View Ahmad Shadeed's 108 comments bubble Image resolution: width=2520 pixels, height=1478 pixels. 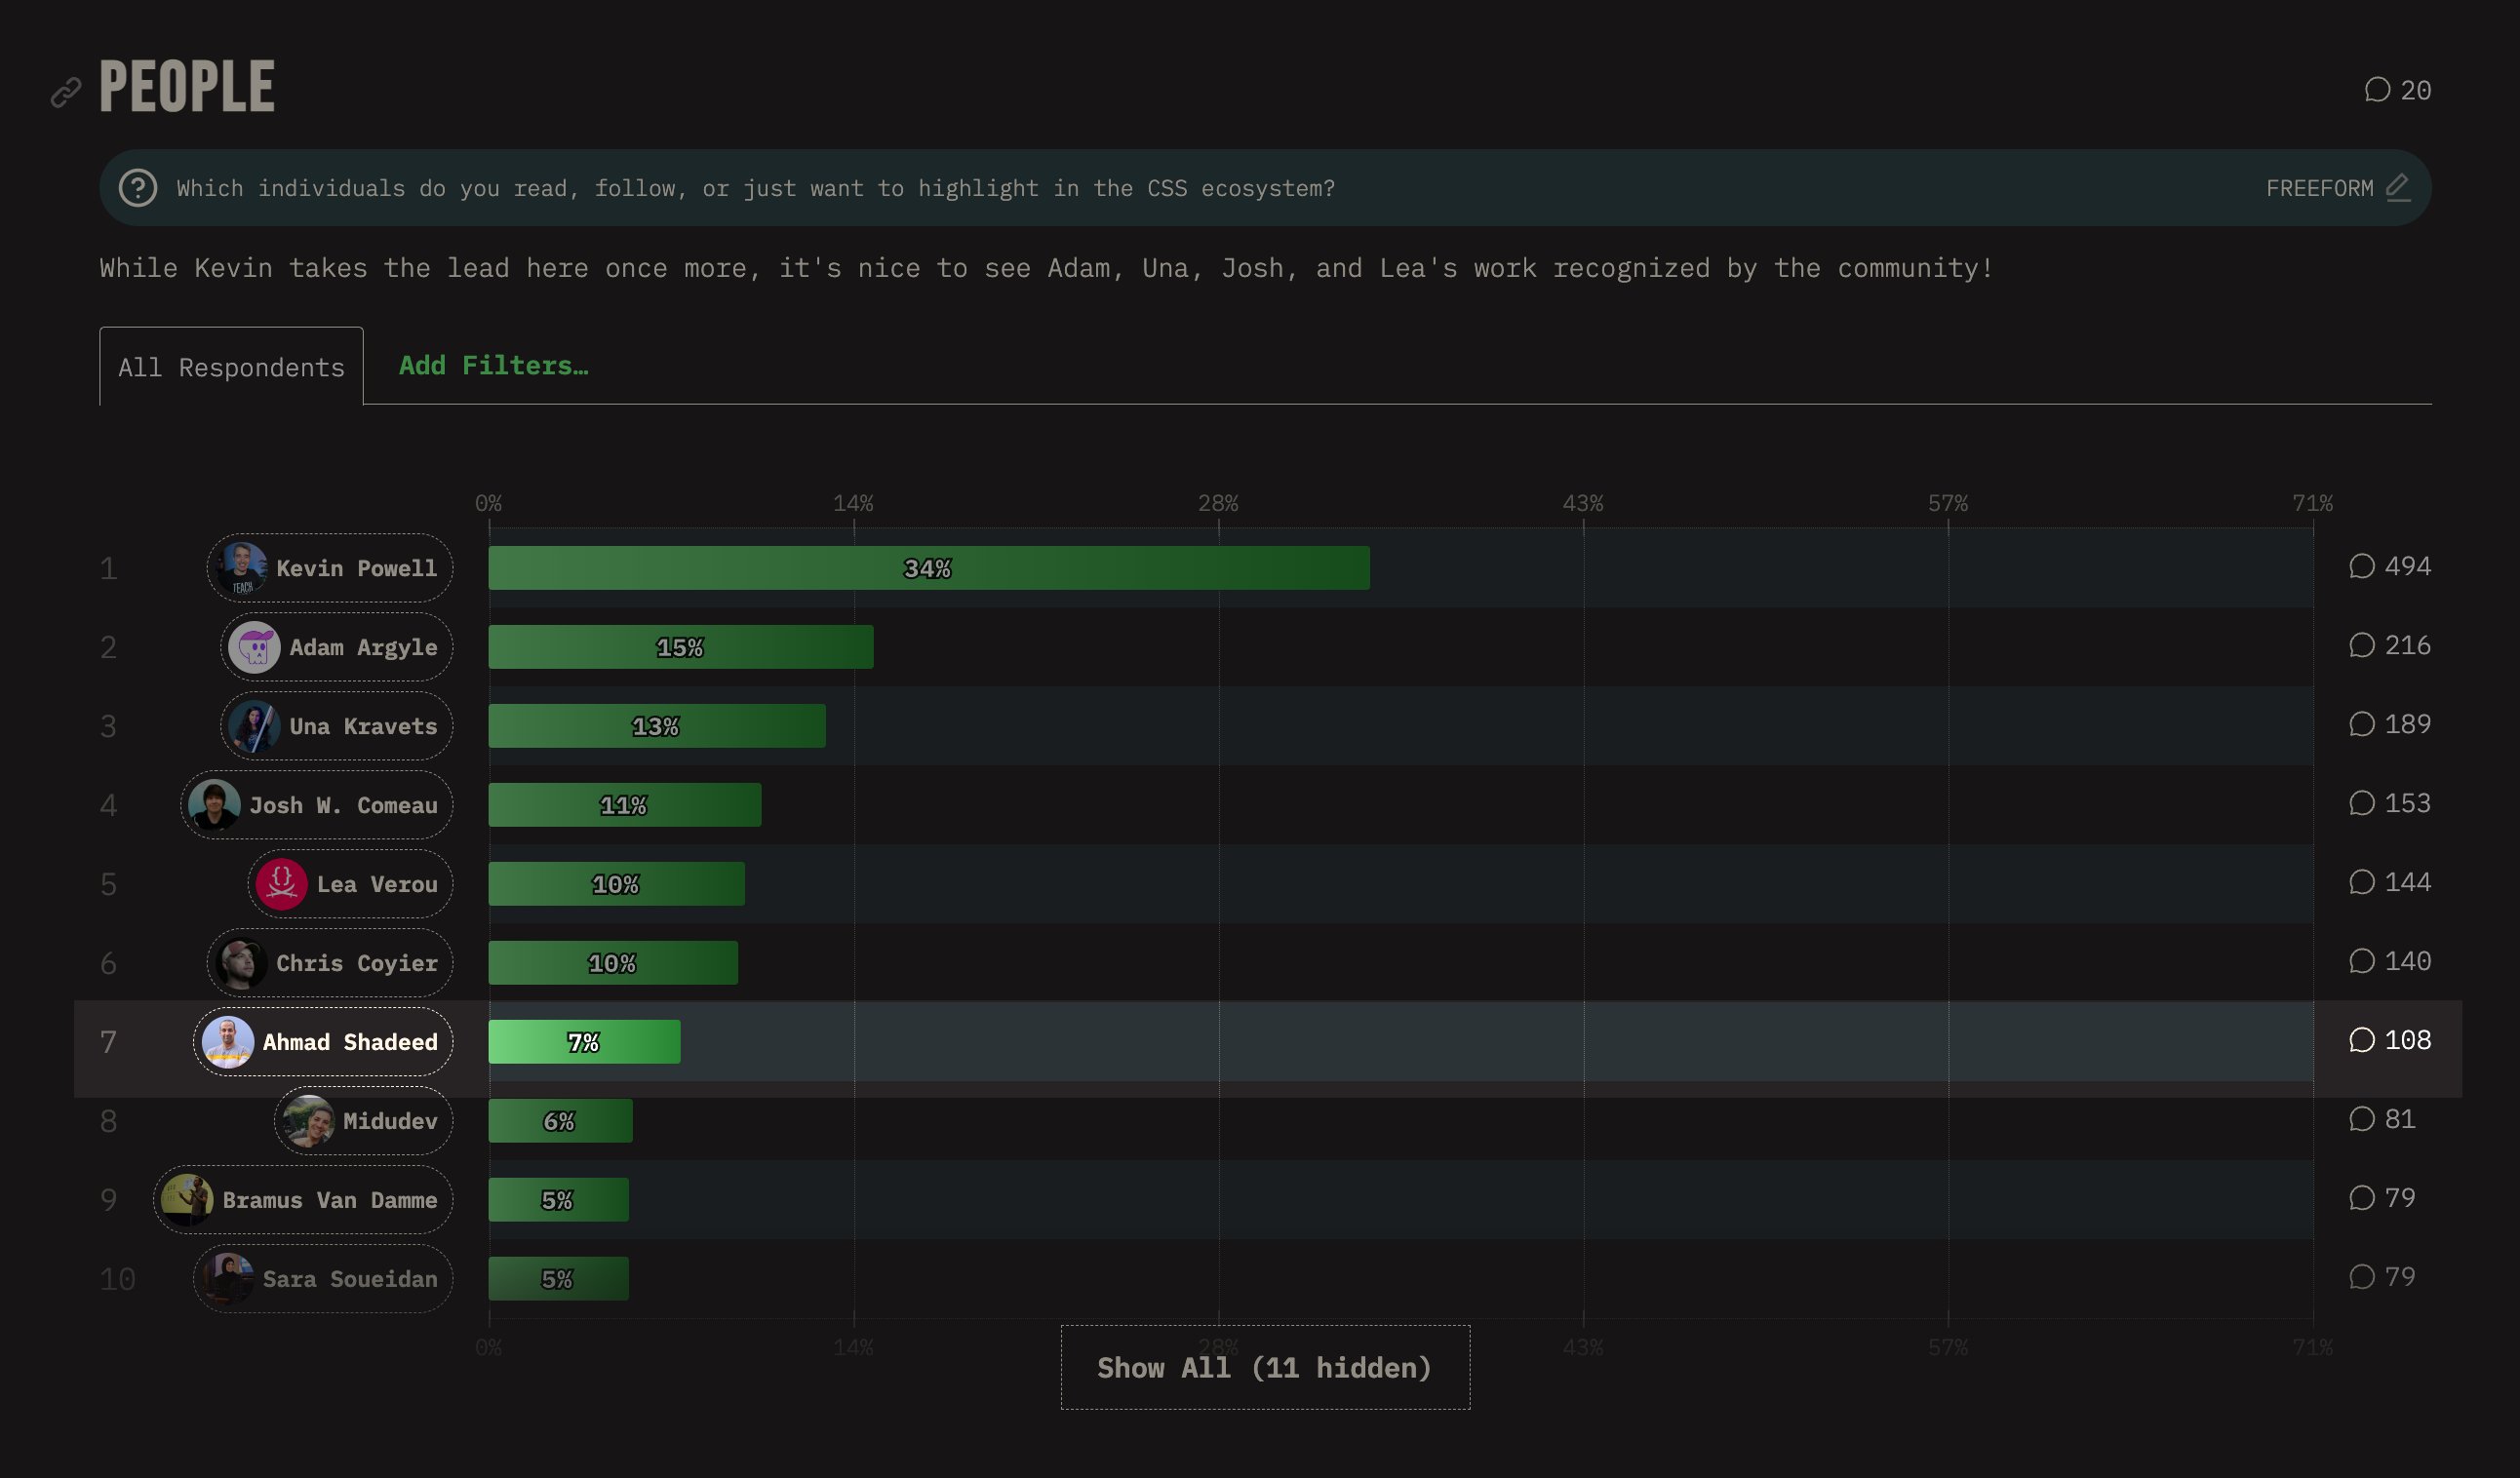pyautogui.click(x=2361, y=1040)
